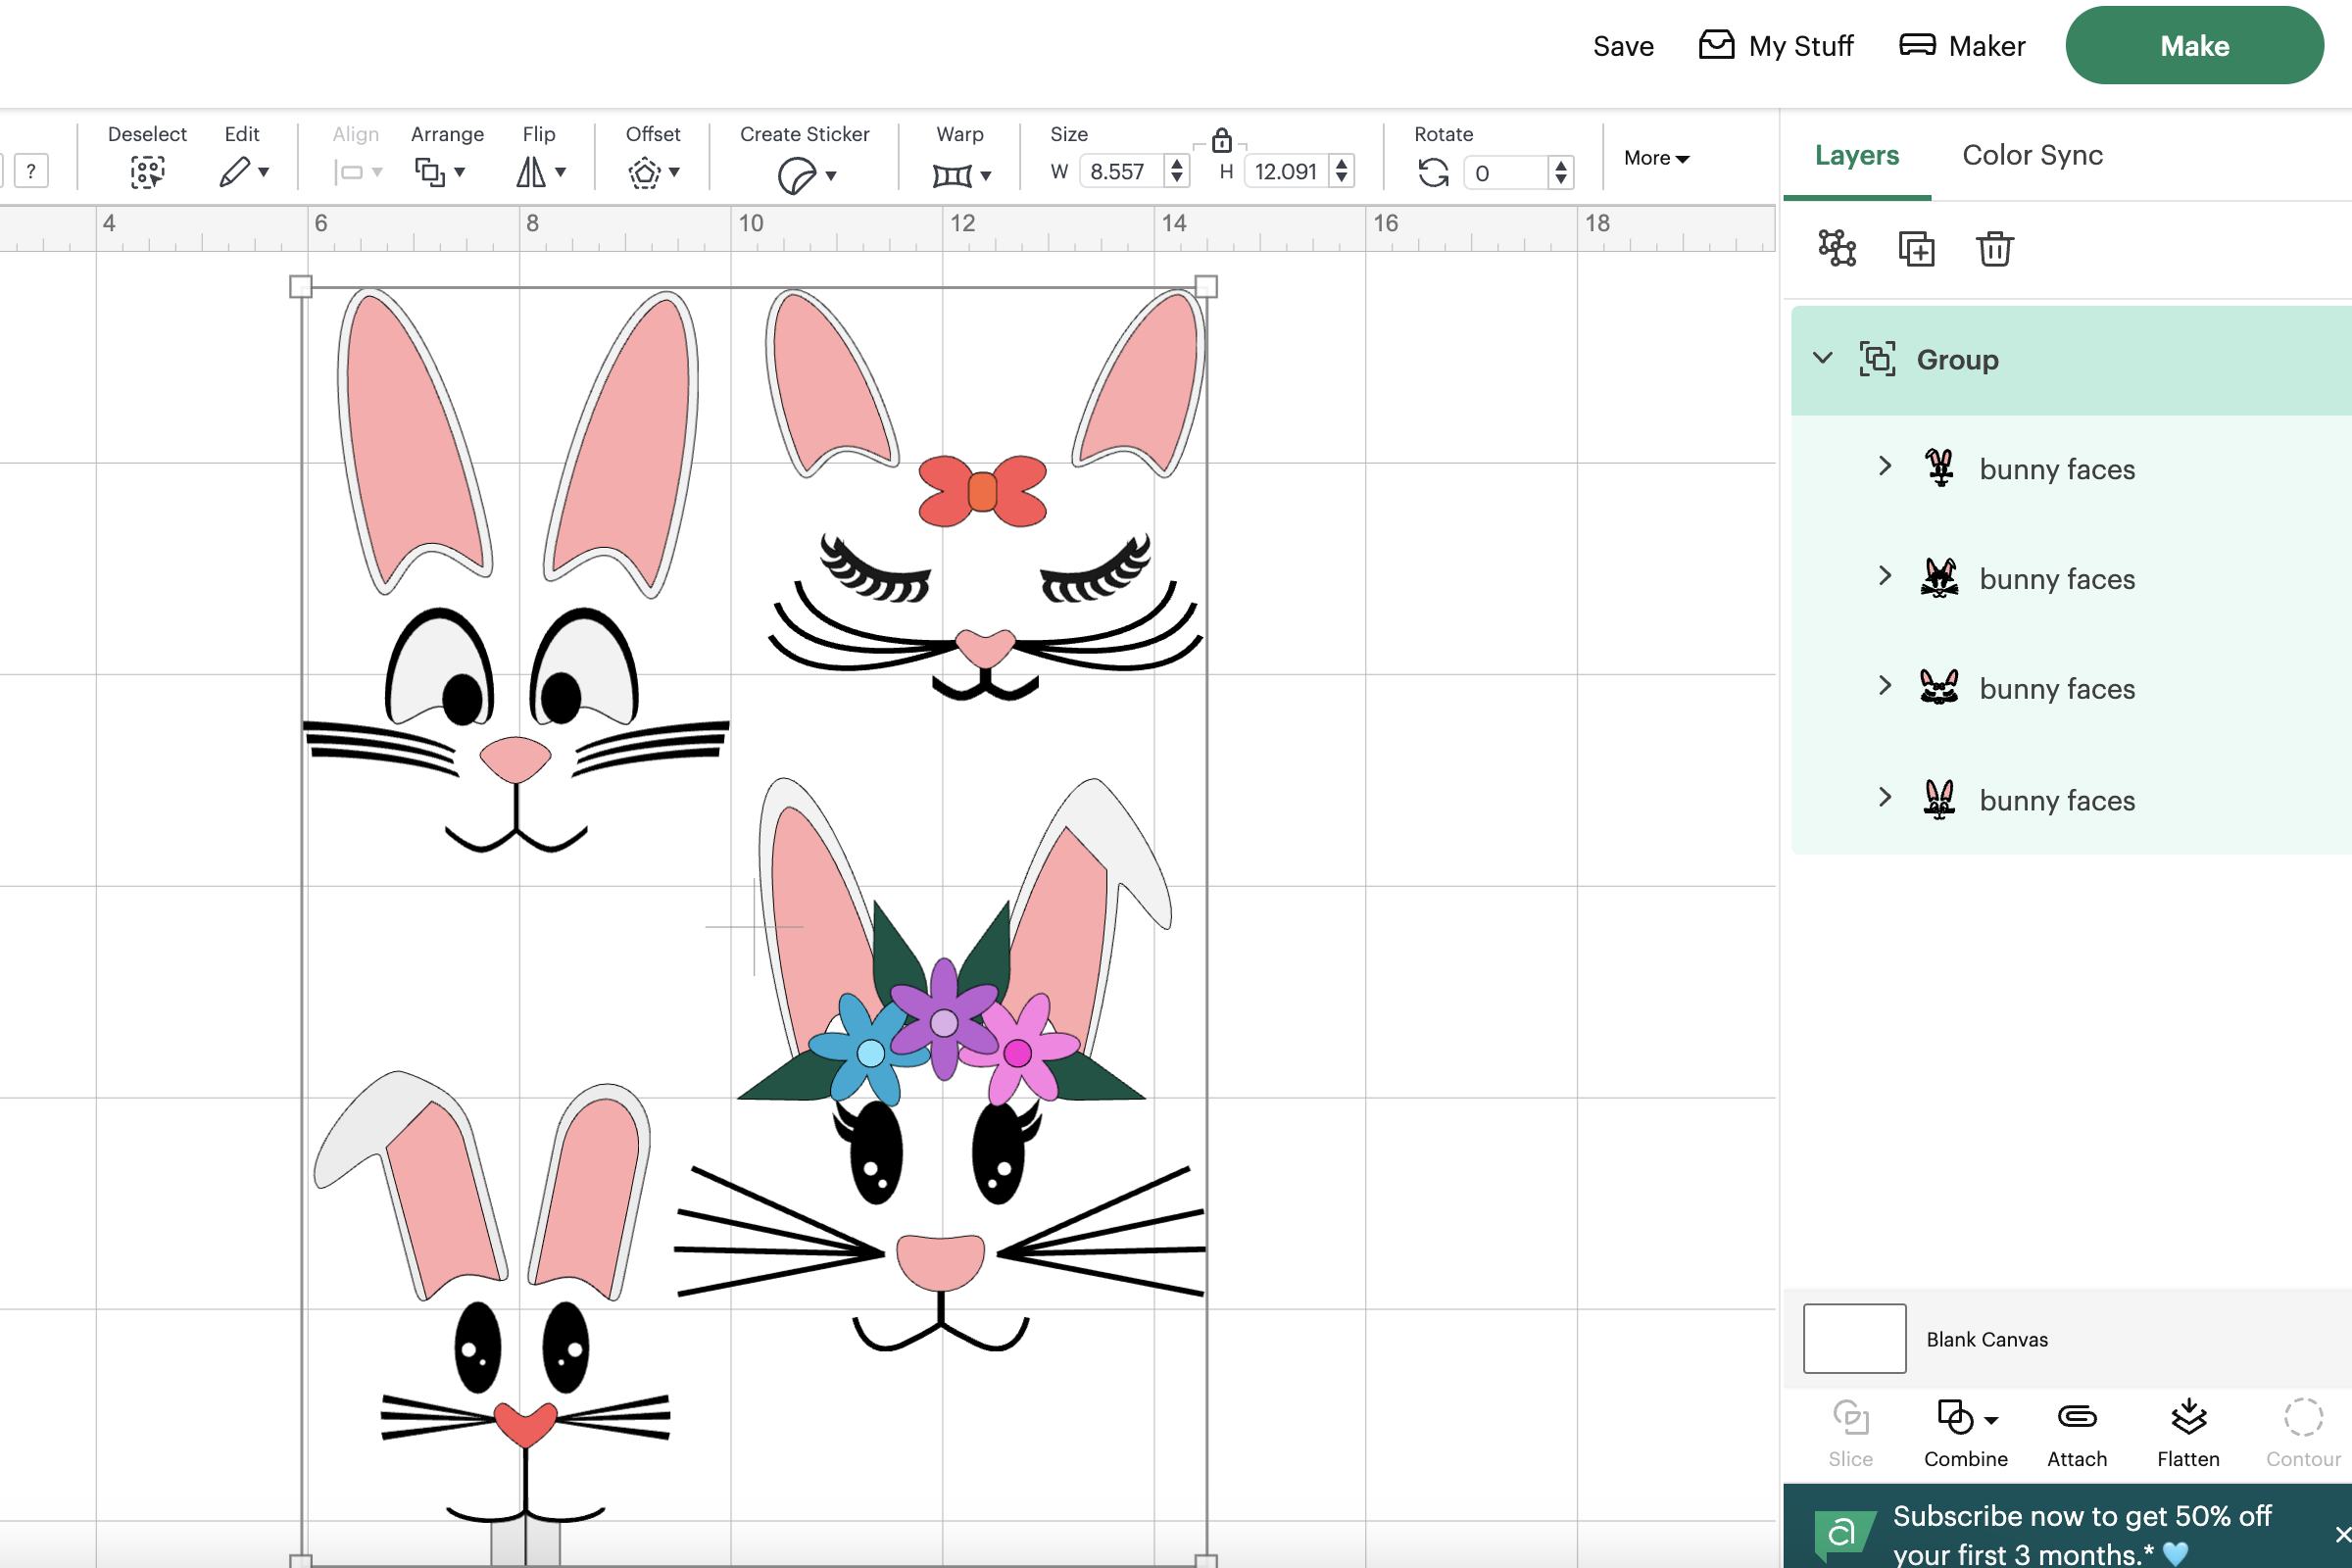Click the question mark help icon
The width and height of the screenshot is (2352, 1568).
tap(31, 171)
